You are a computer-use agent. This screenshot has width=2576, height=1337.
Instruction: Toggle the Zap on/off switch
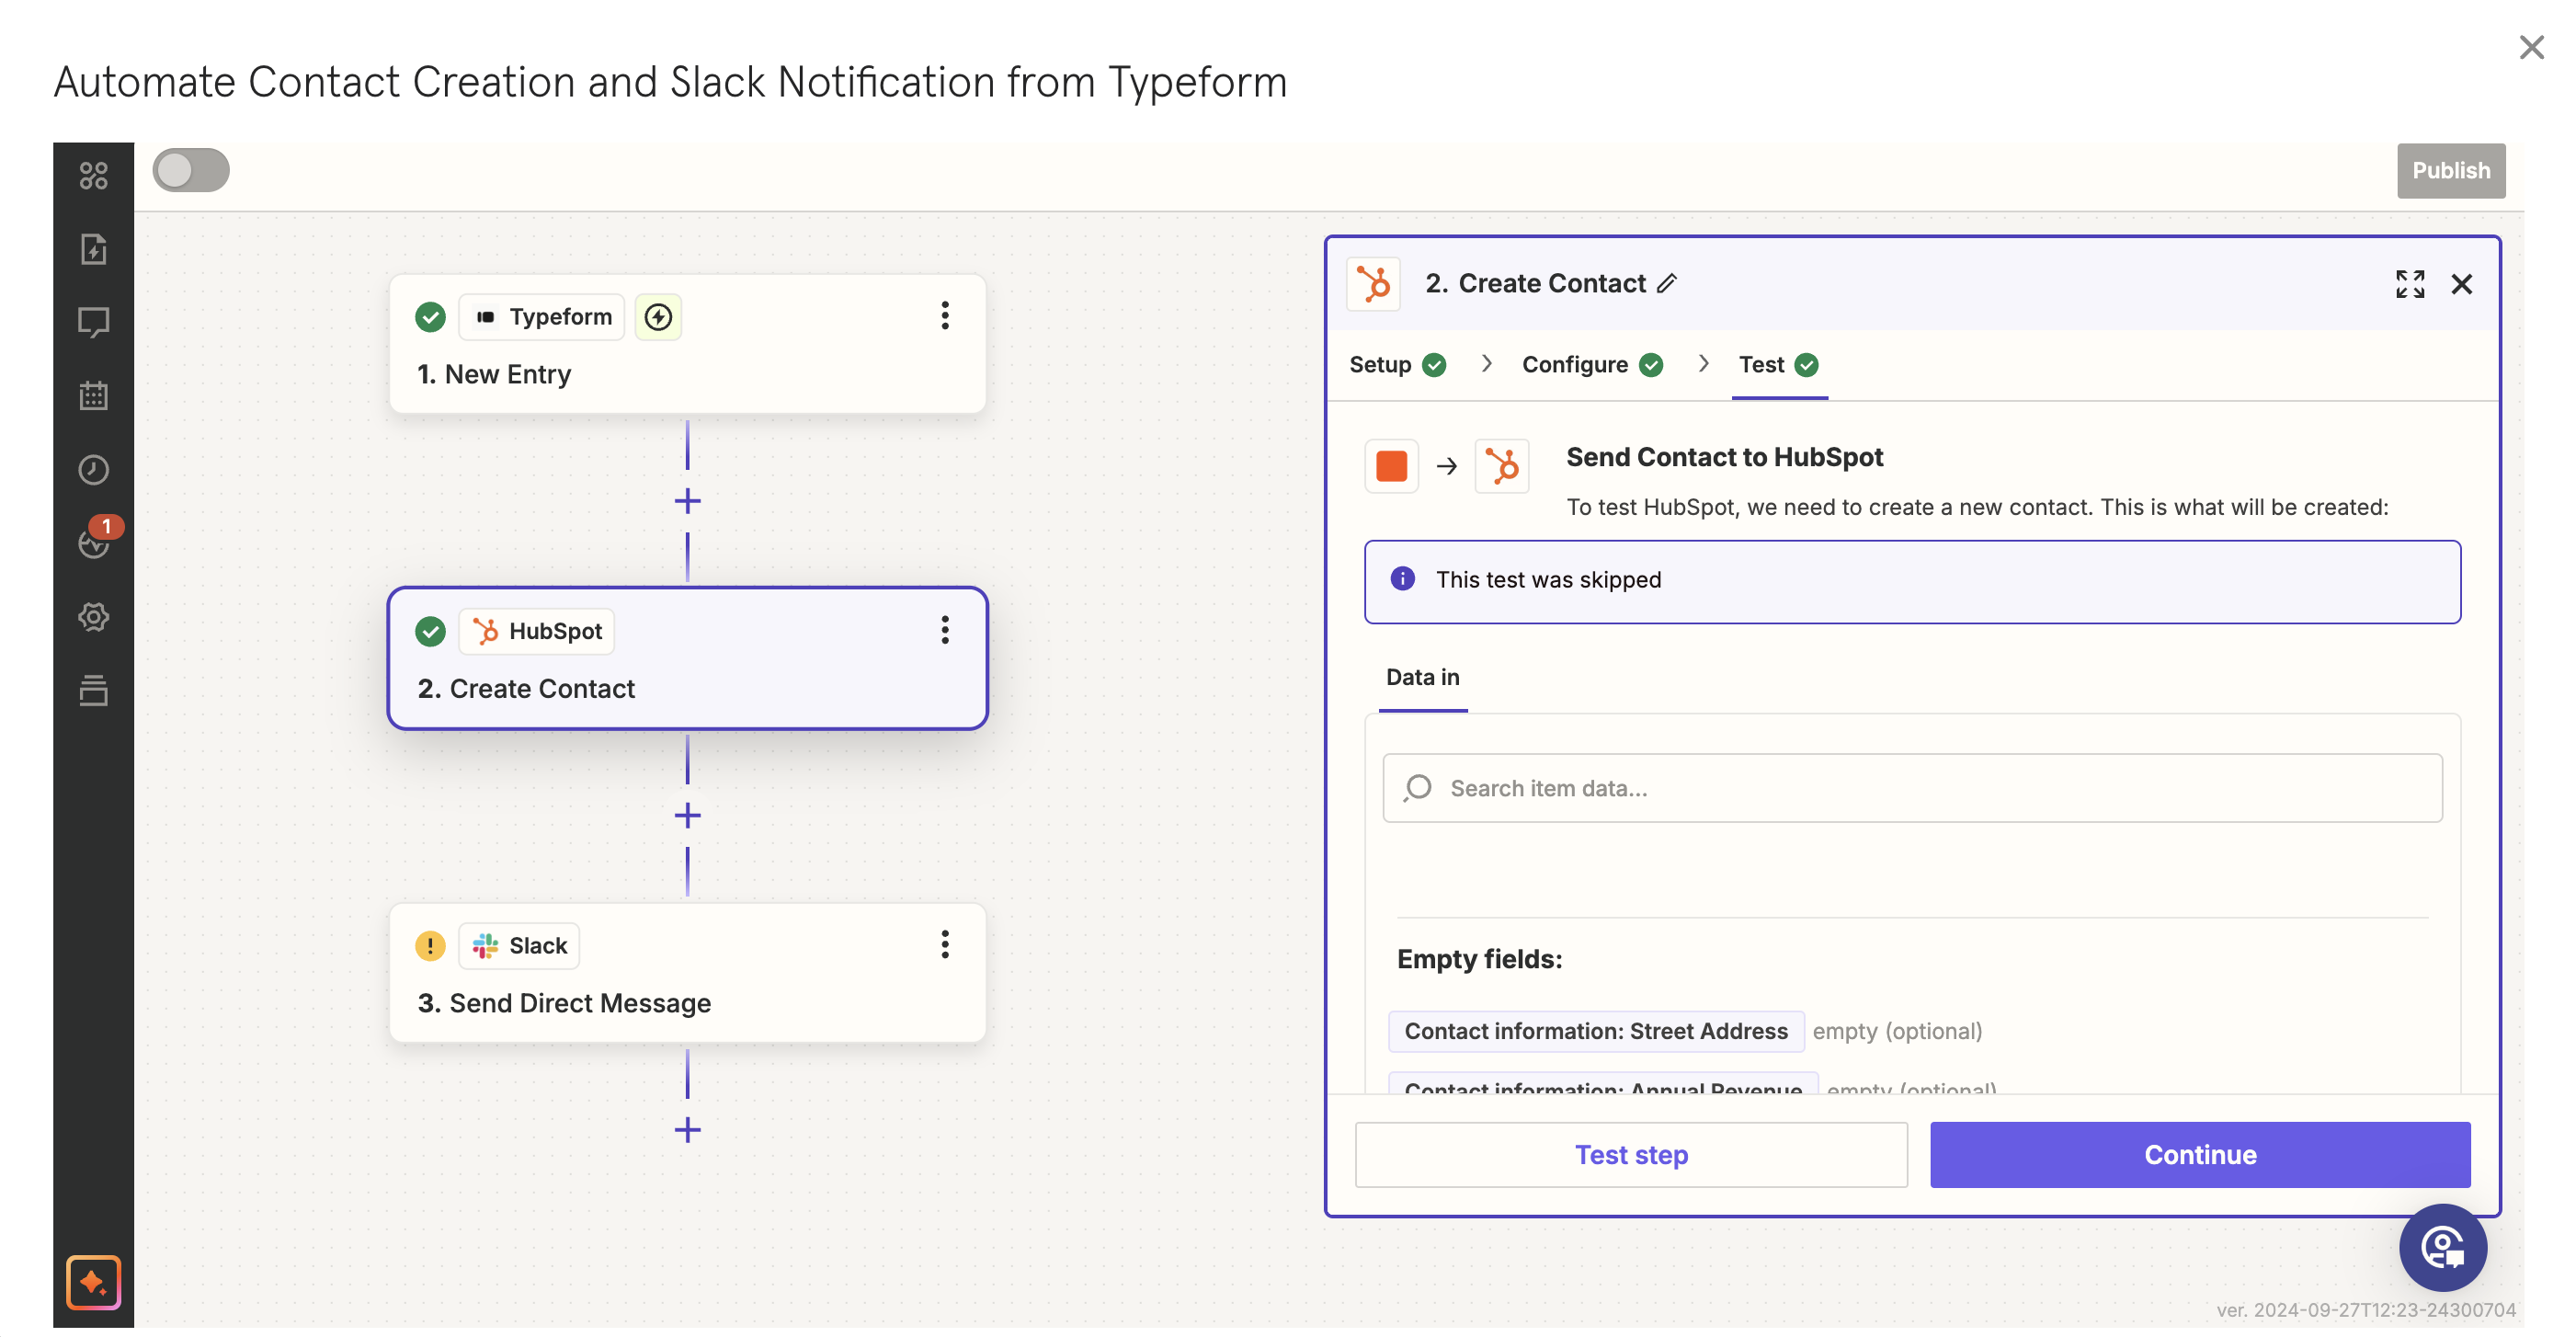pos(190,170)
